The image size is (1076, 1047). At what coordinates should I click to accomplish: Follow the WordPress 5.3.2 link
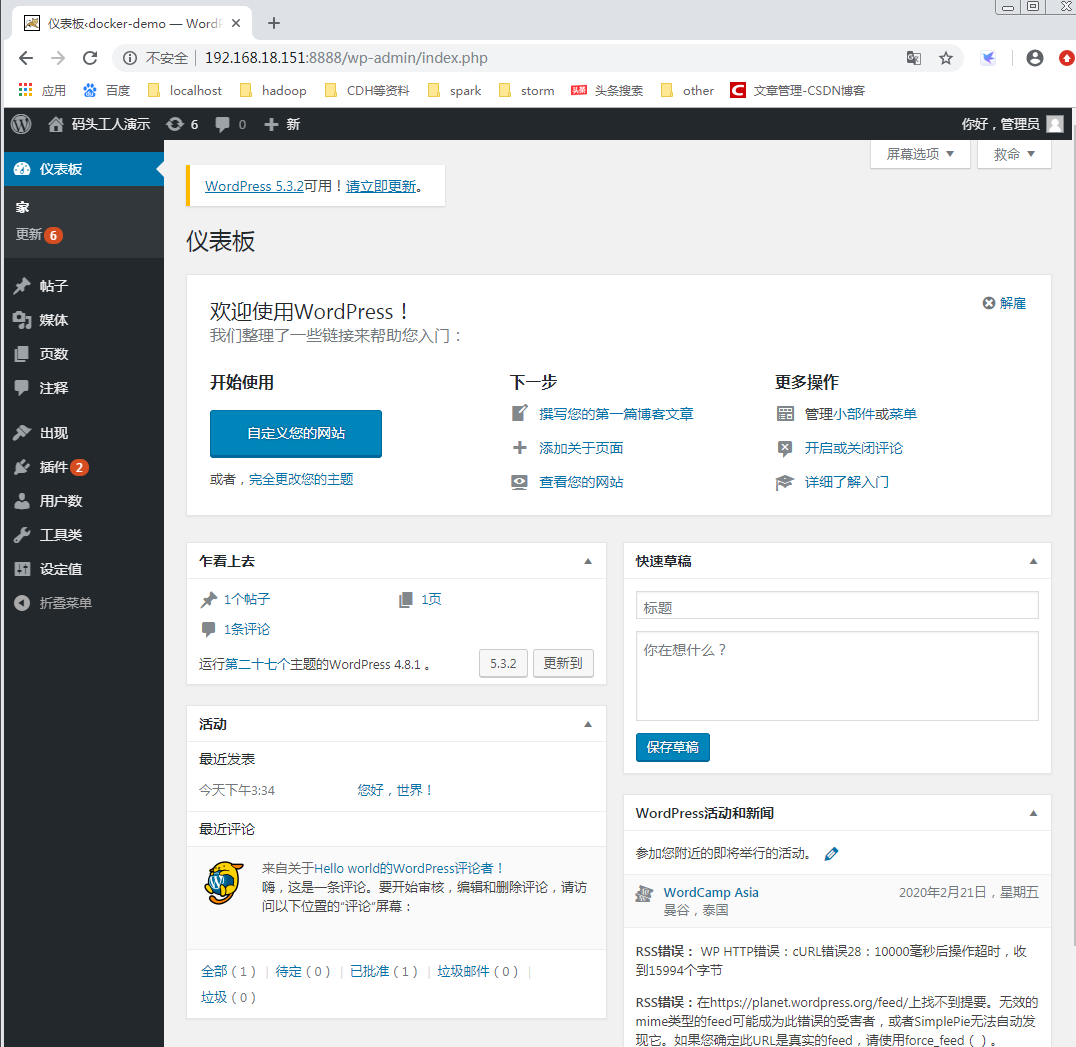[254, 186]
